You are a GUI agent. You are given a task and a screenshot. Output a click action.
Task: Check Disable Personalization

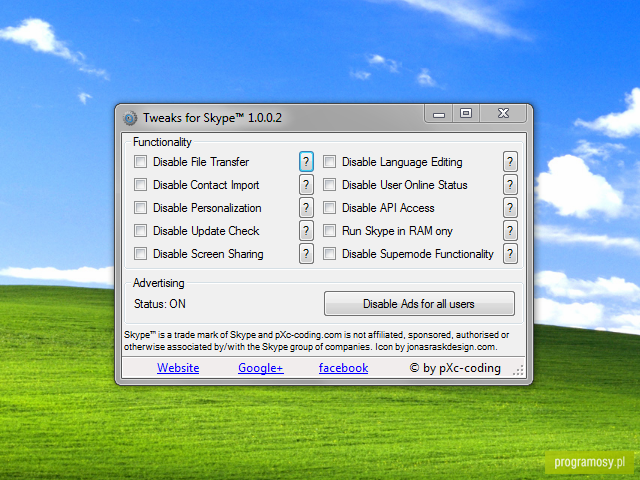pos(140,208)
